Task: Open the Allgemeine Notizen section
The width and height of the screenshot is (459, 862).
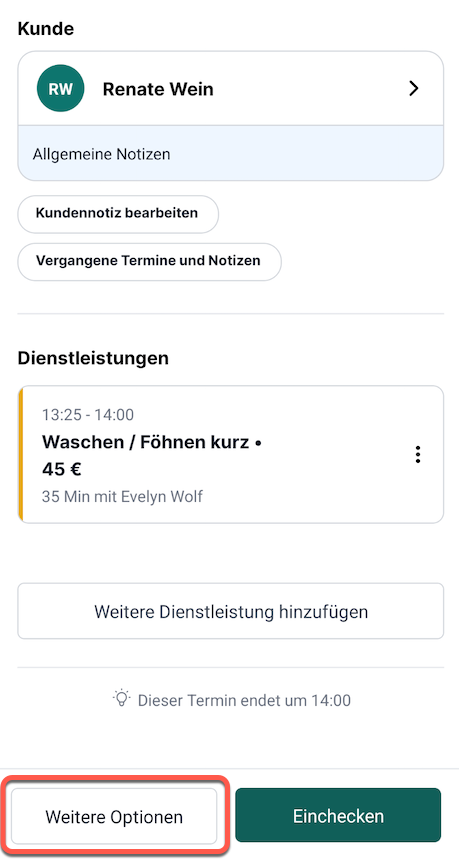Action: (x=231, y=153)
